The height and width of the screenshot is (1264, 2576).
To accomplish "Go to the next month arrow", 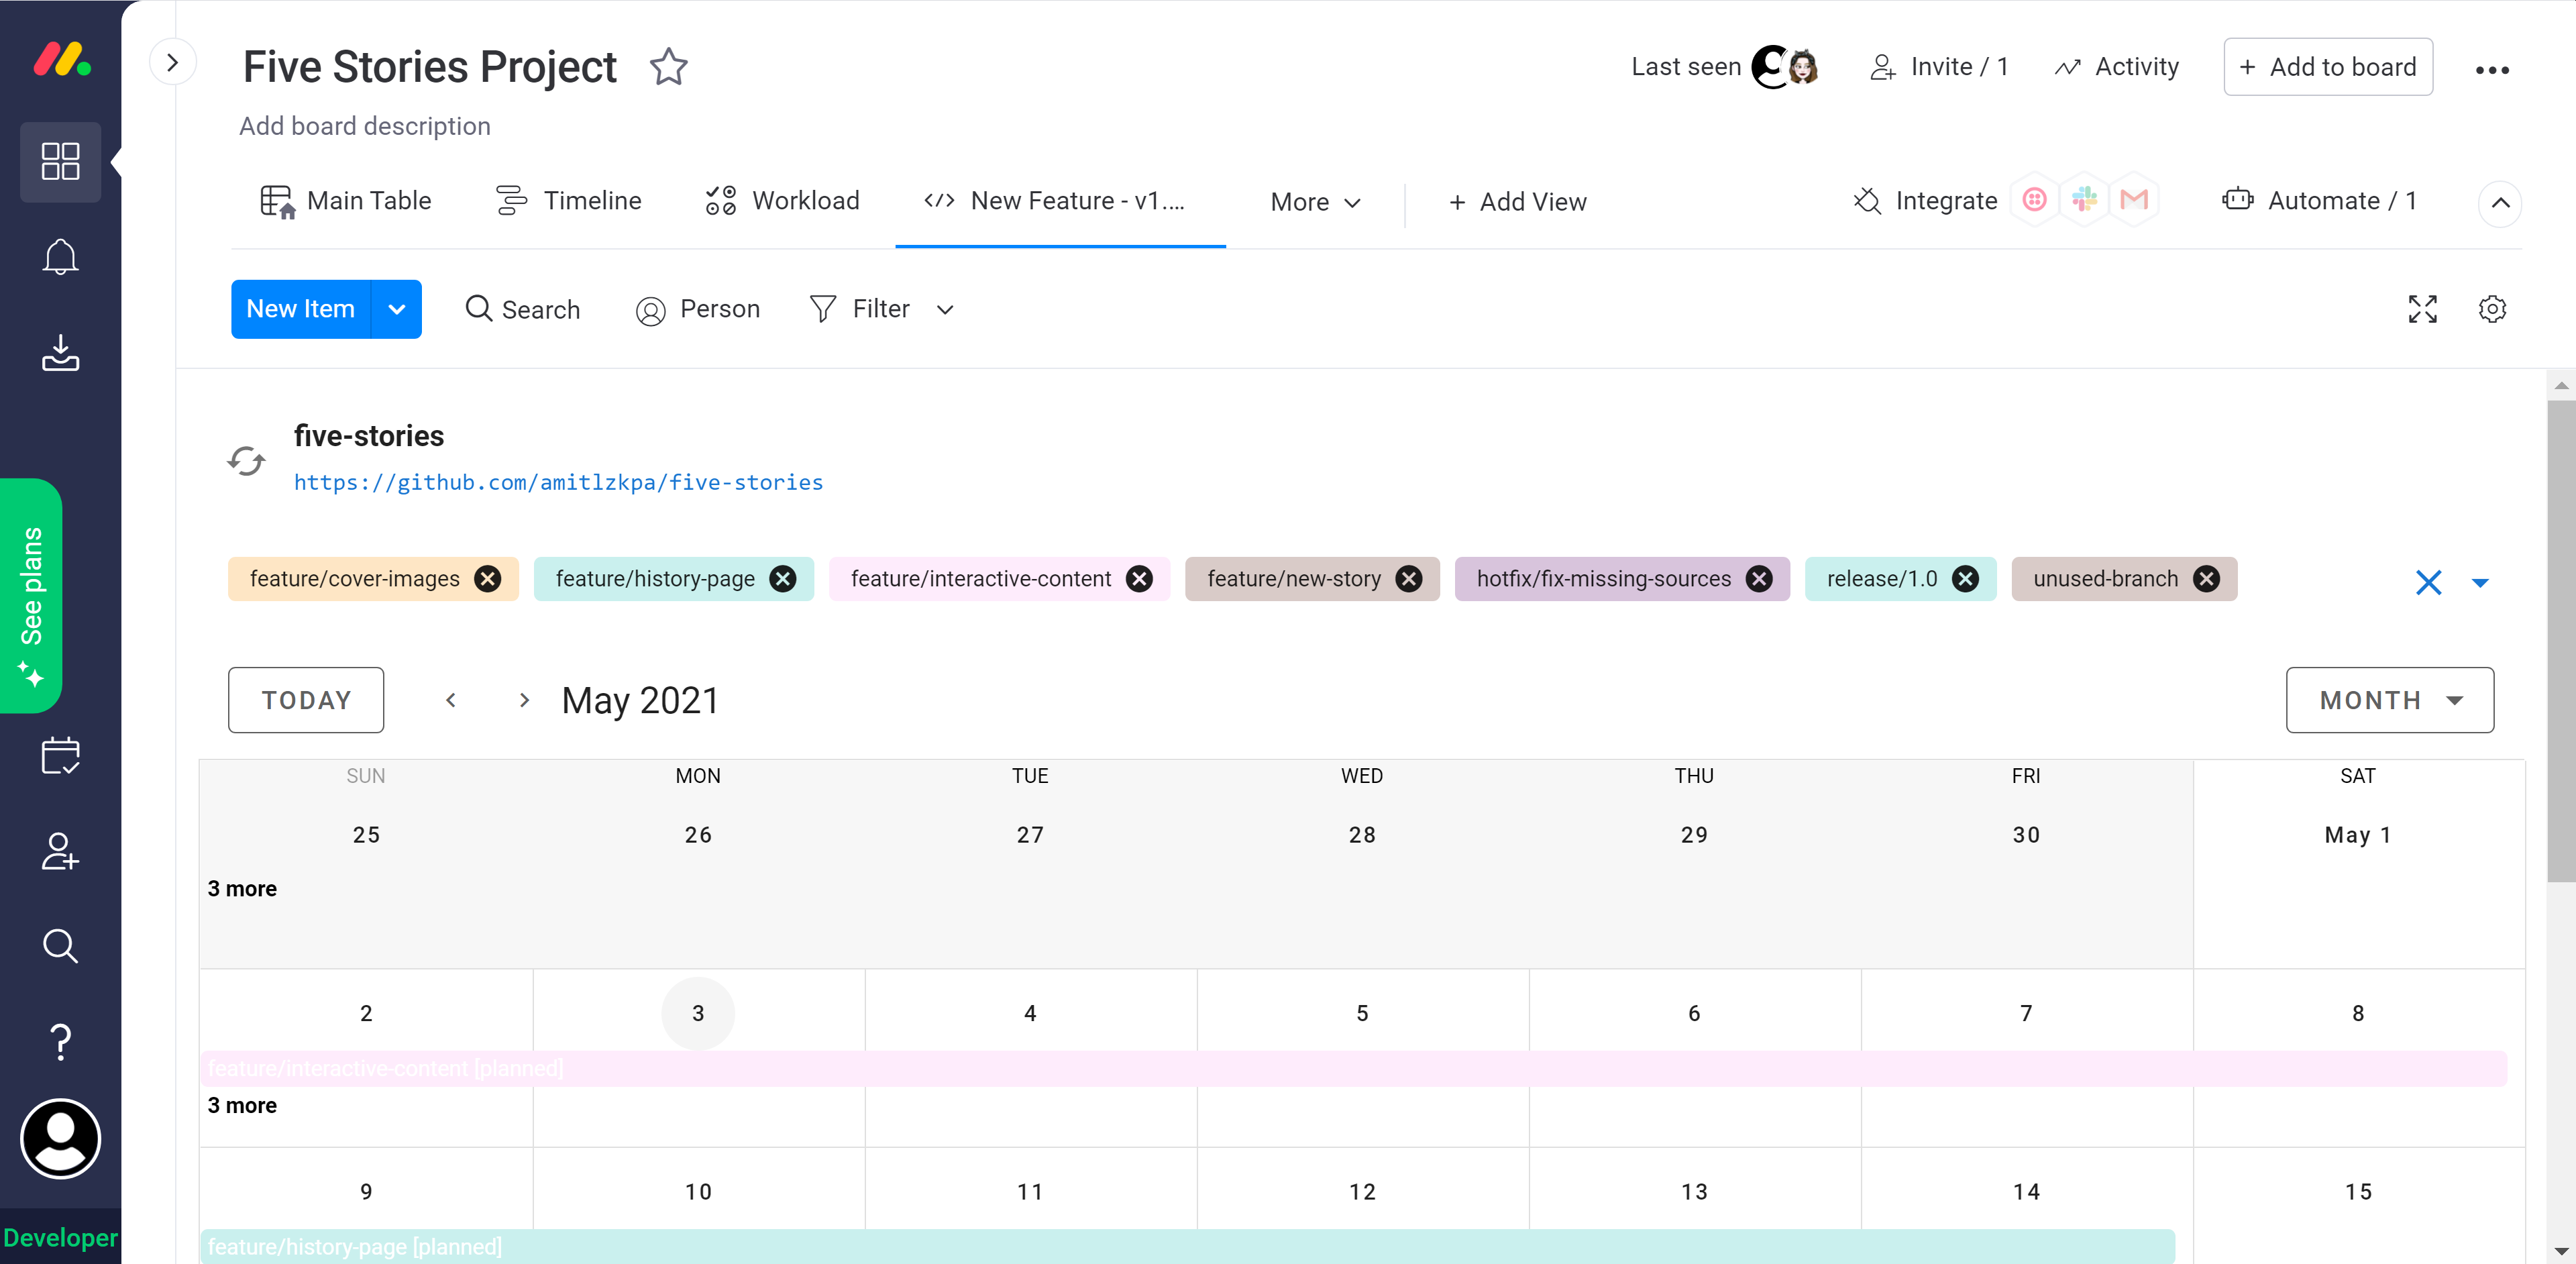I will click(x=524, y=700).
